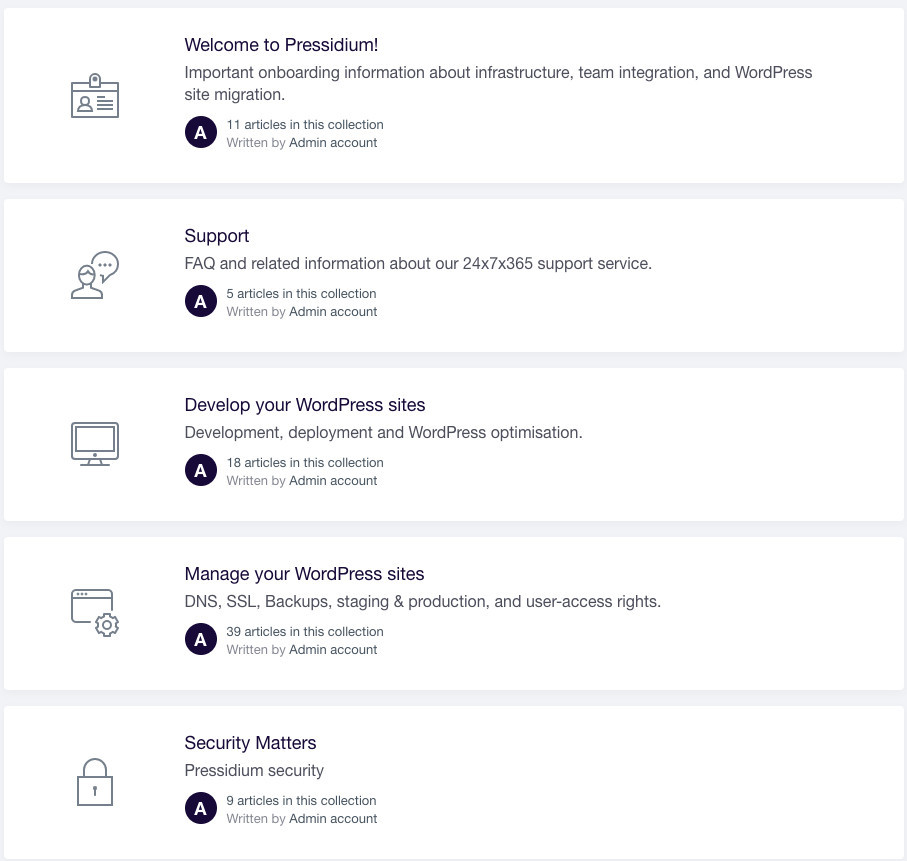
Task: Click the desktop monitor icon for Develop collection
Action: coord(95,444)
